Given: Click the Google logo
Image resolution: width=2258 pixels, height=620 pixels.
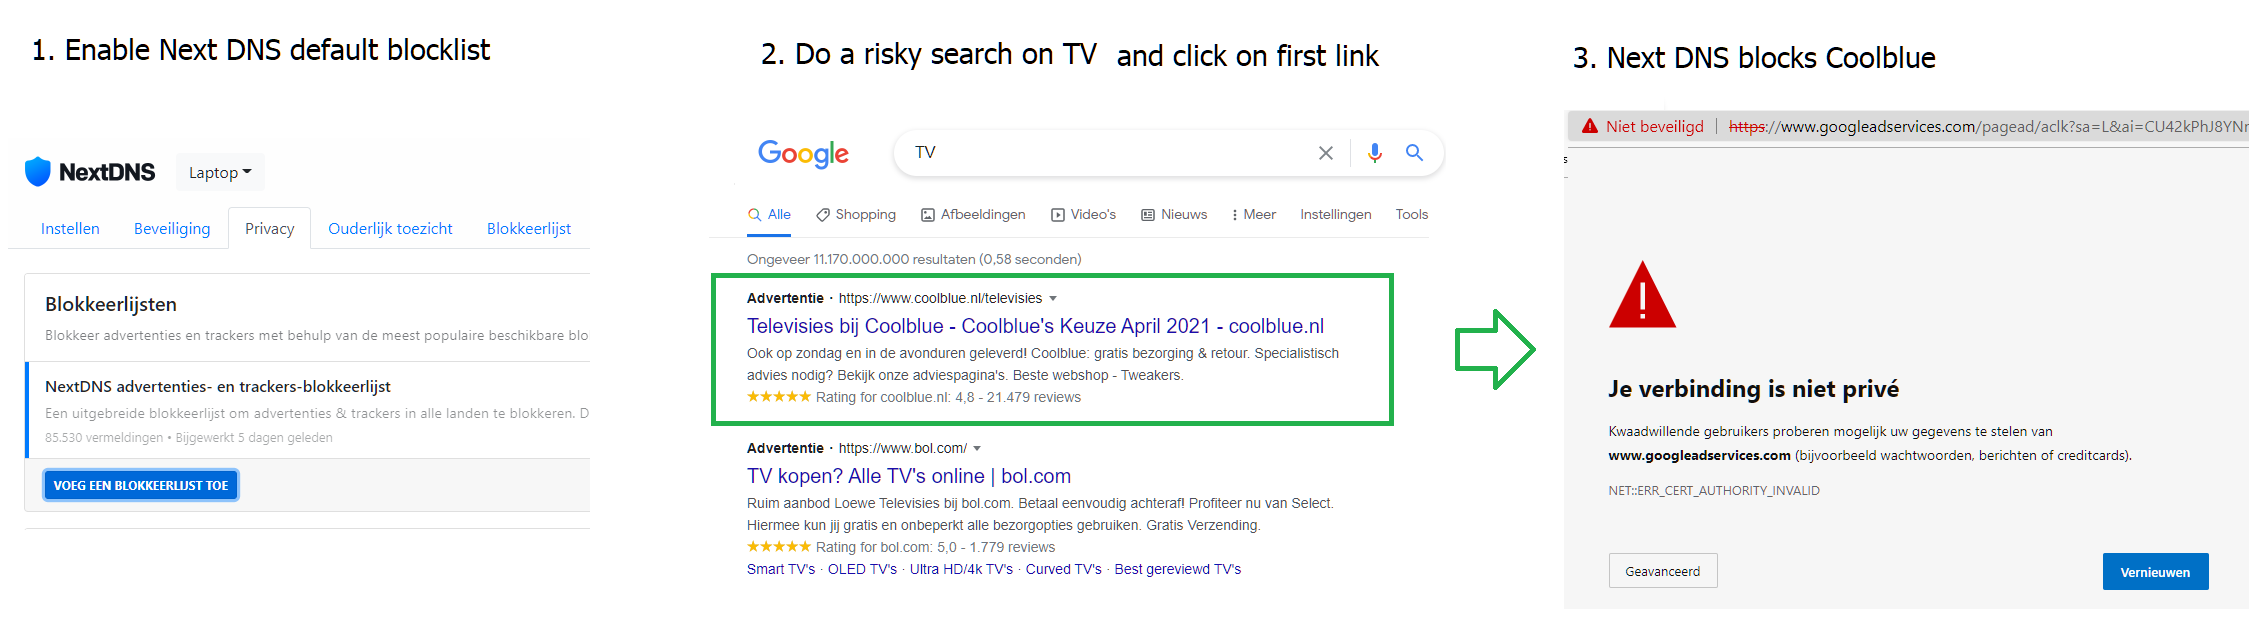Looking at the screenshot, I should coord(803,153).
